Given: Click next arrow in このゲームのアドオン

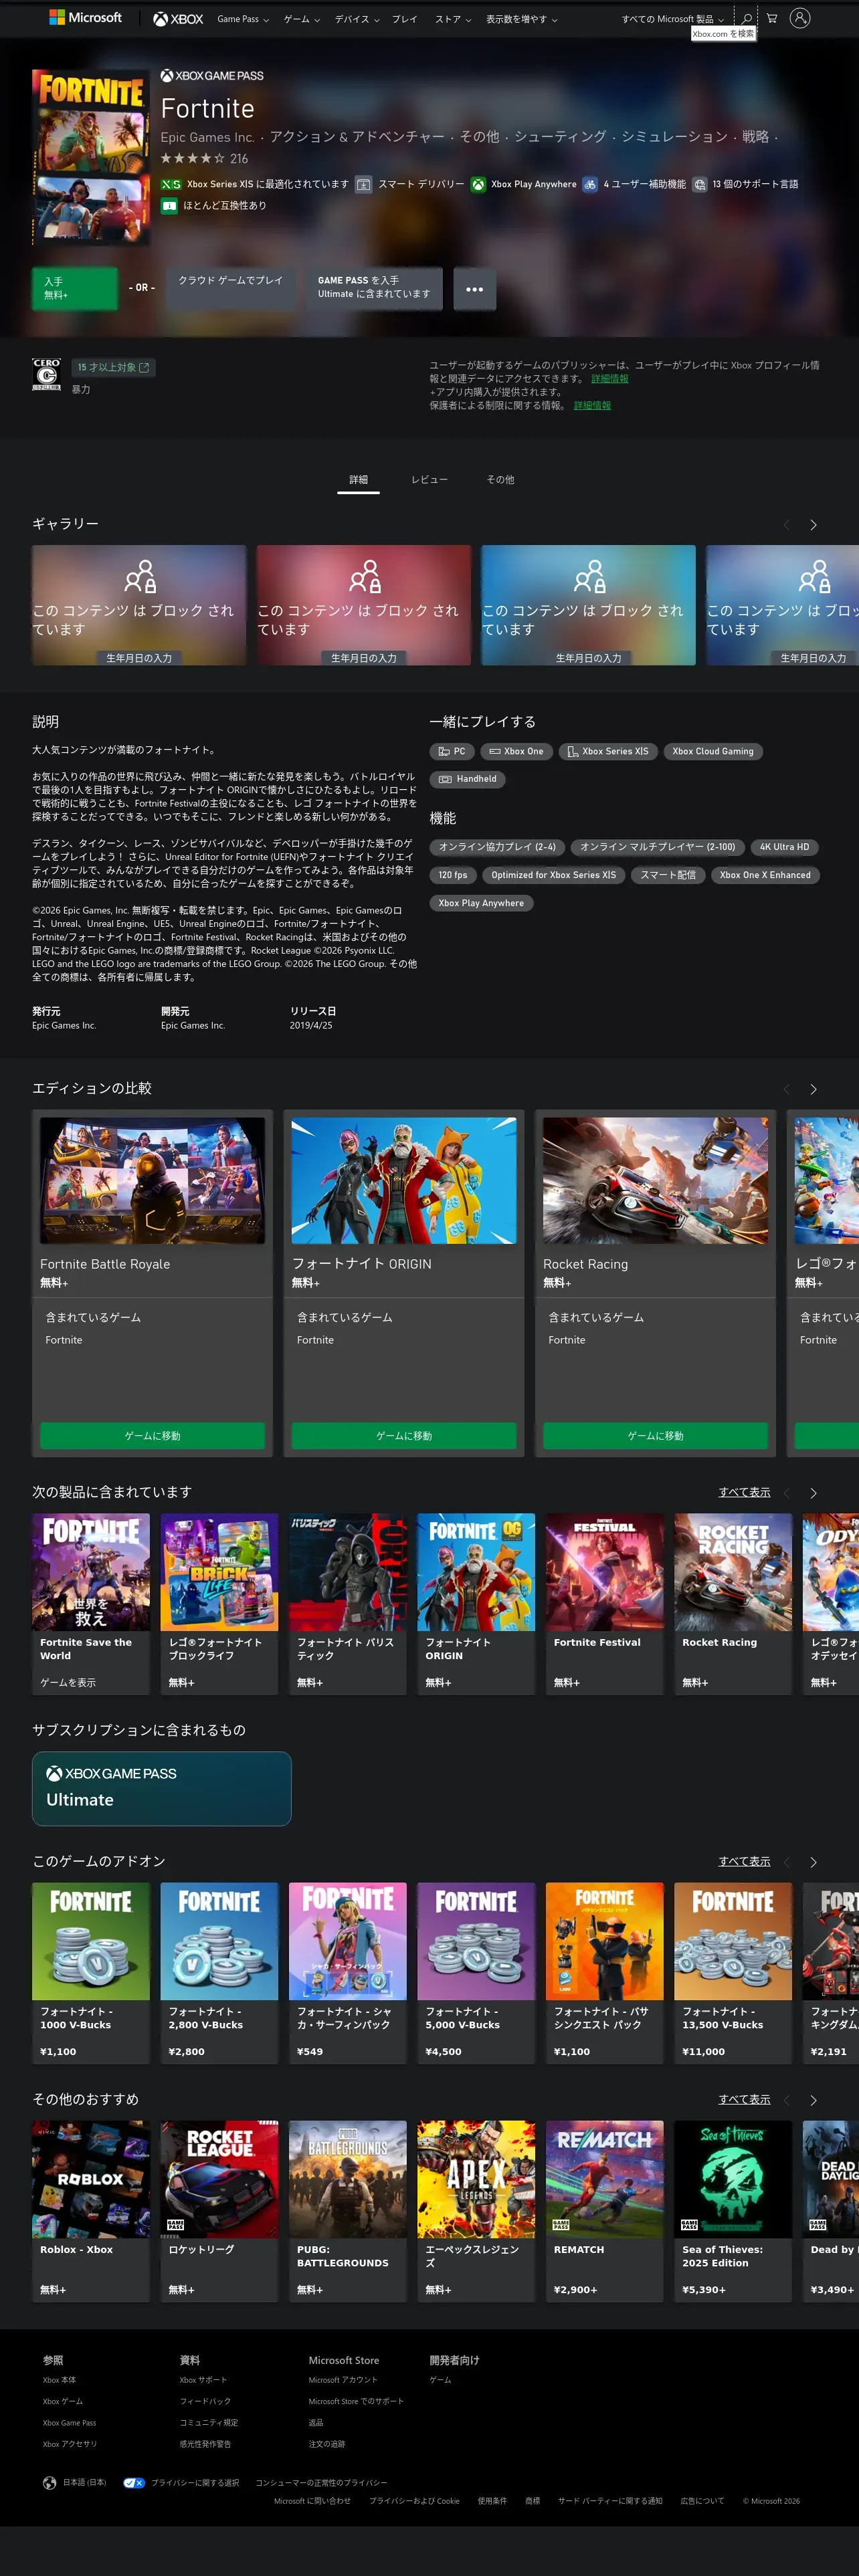Looking at the screenshot, I should [x=813, y=1862].
